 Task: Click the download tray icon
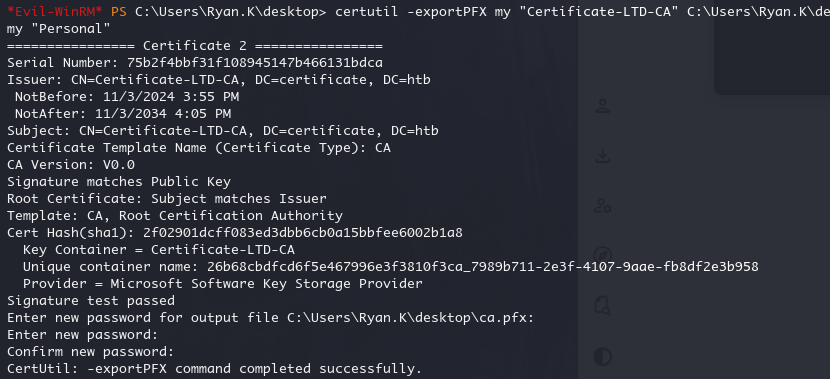(x=602, y=156)
